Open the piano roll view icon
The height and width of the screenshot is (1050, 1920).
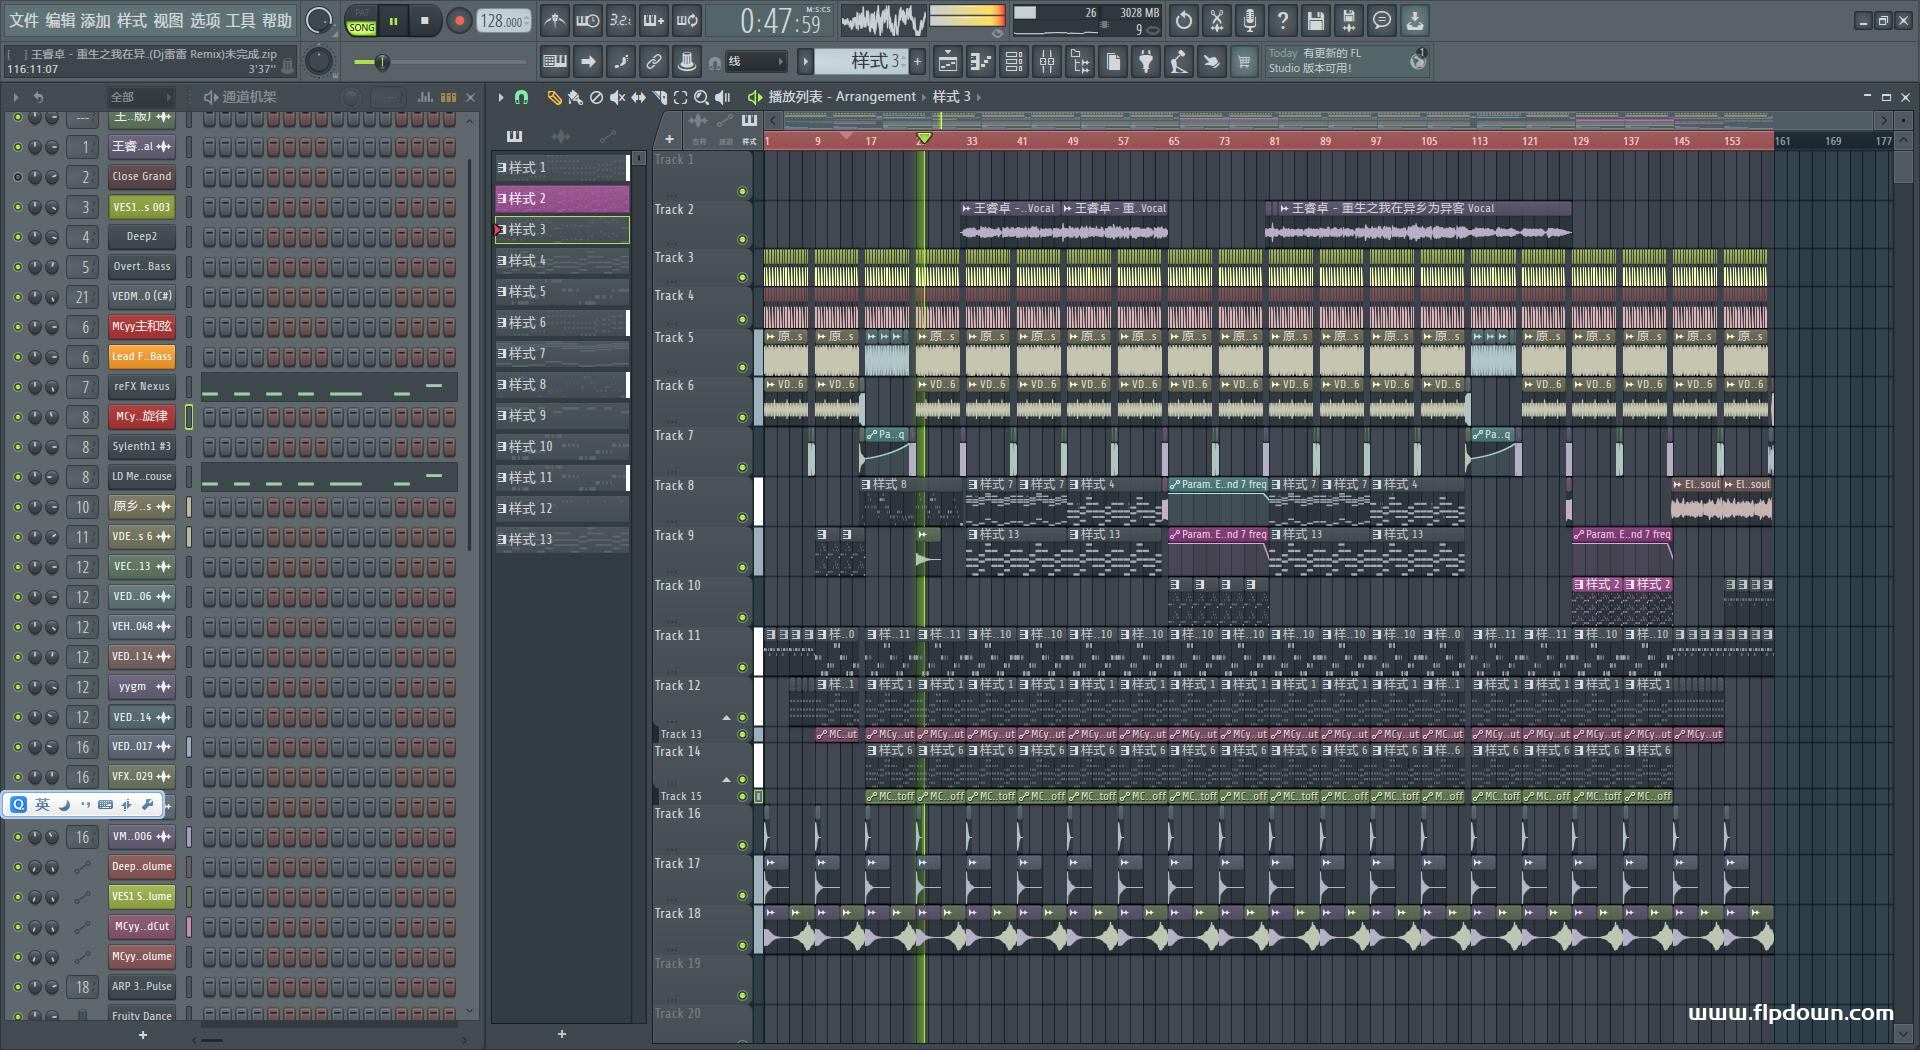[x=980, y=62]
